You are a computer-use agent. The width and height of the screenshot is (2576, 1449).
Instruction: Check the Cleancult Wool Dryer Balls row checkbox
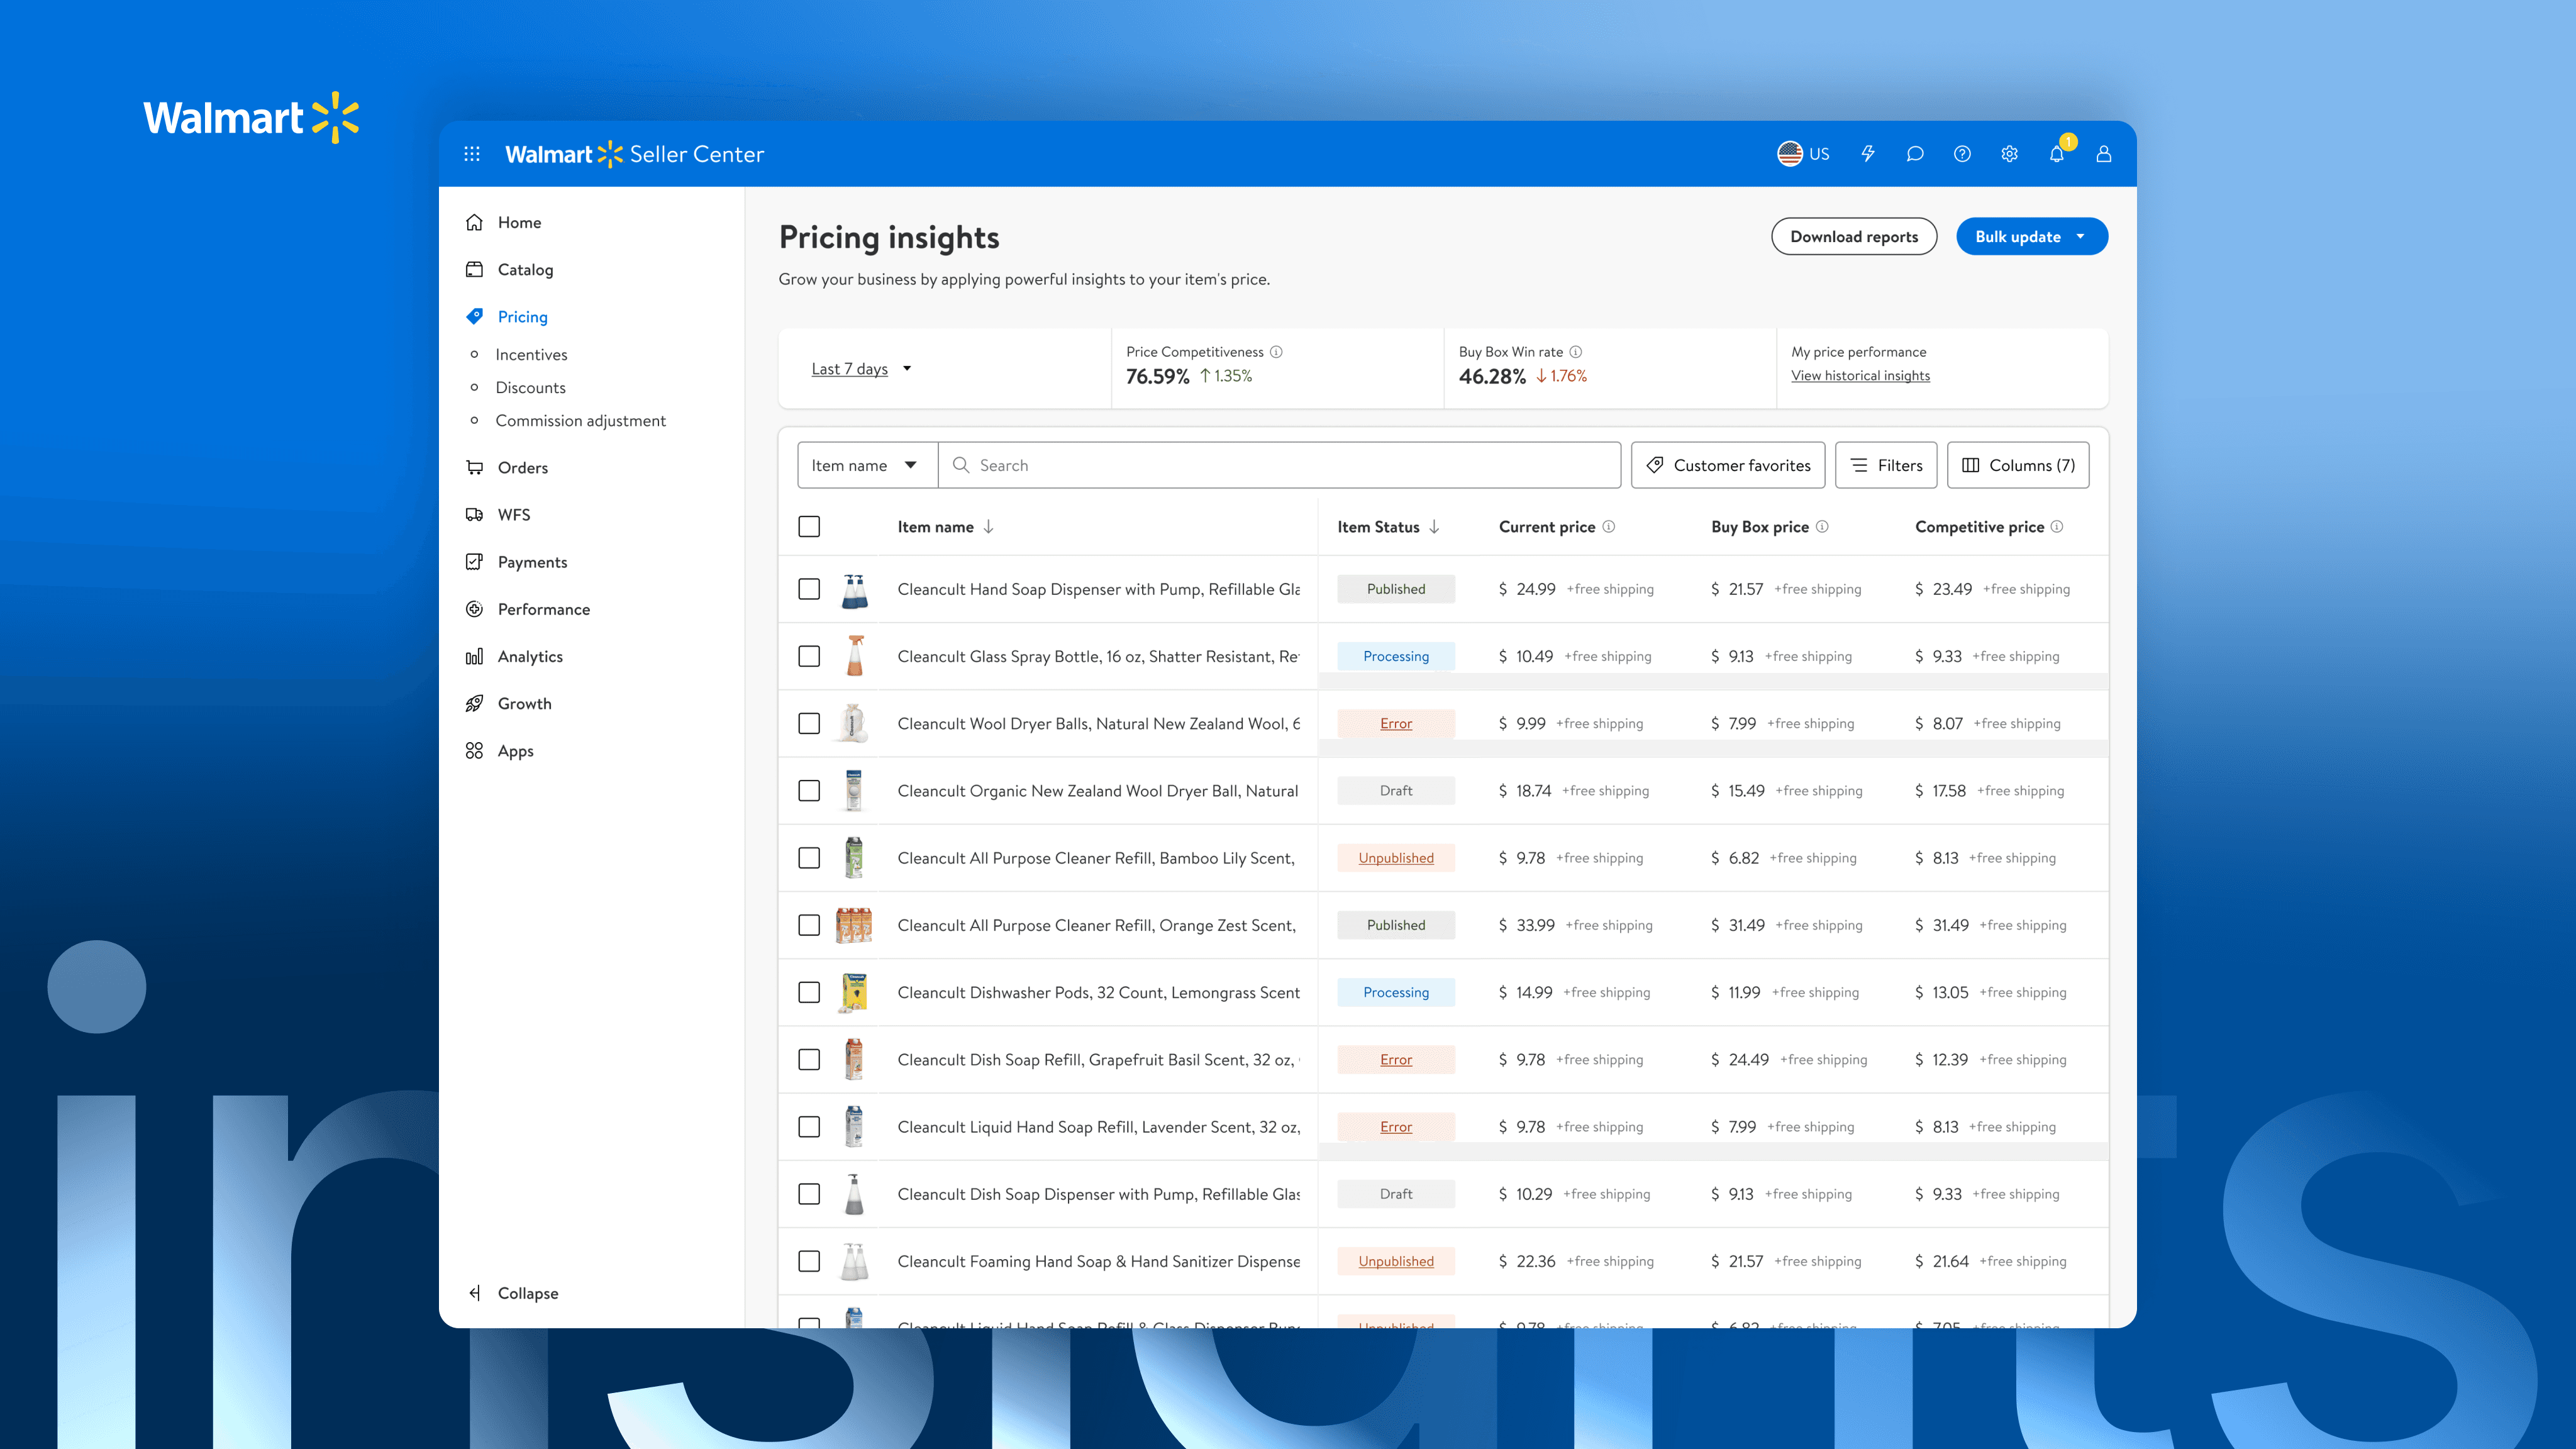pos(809,723)
